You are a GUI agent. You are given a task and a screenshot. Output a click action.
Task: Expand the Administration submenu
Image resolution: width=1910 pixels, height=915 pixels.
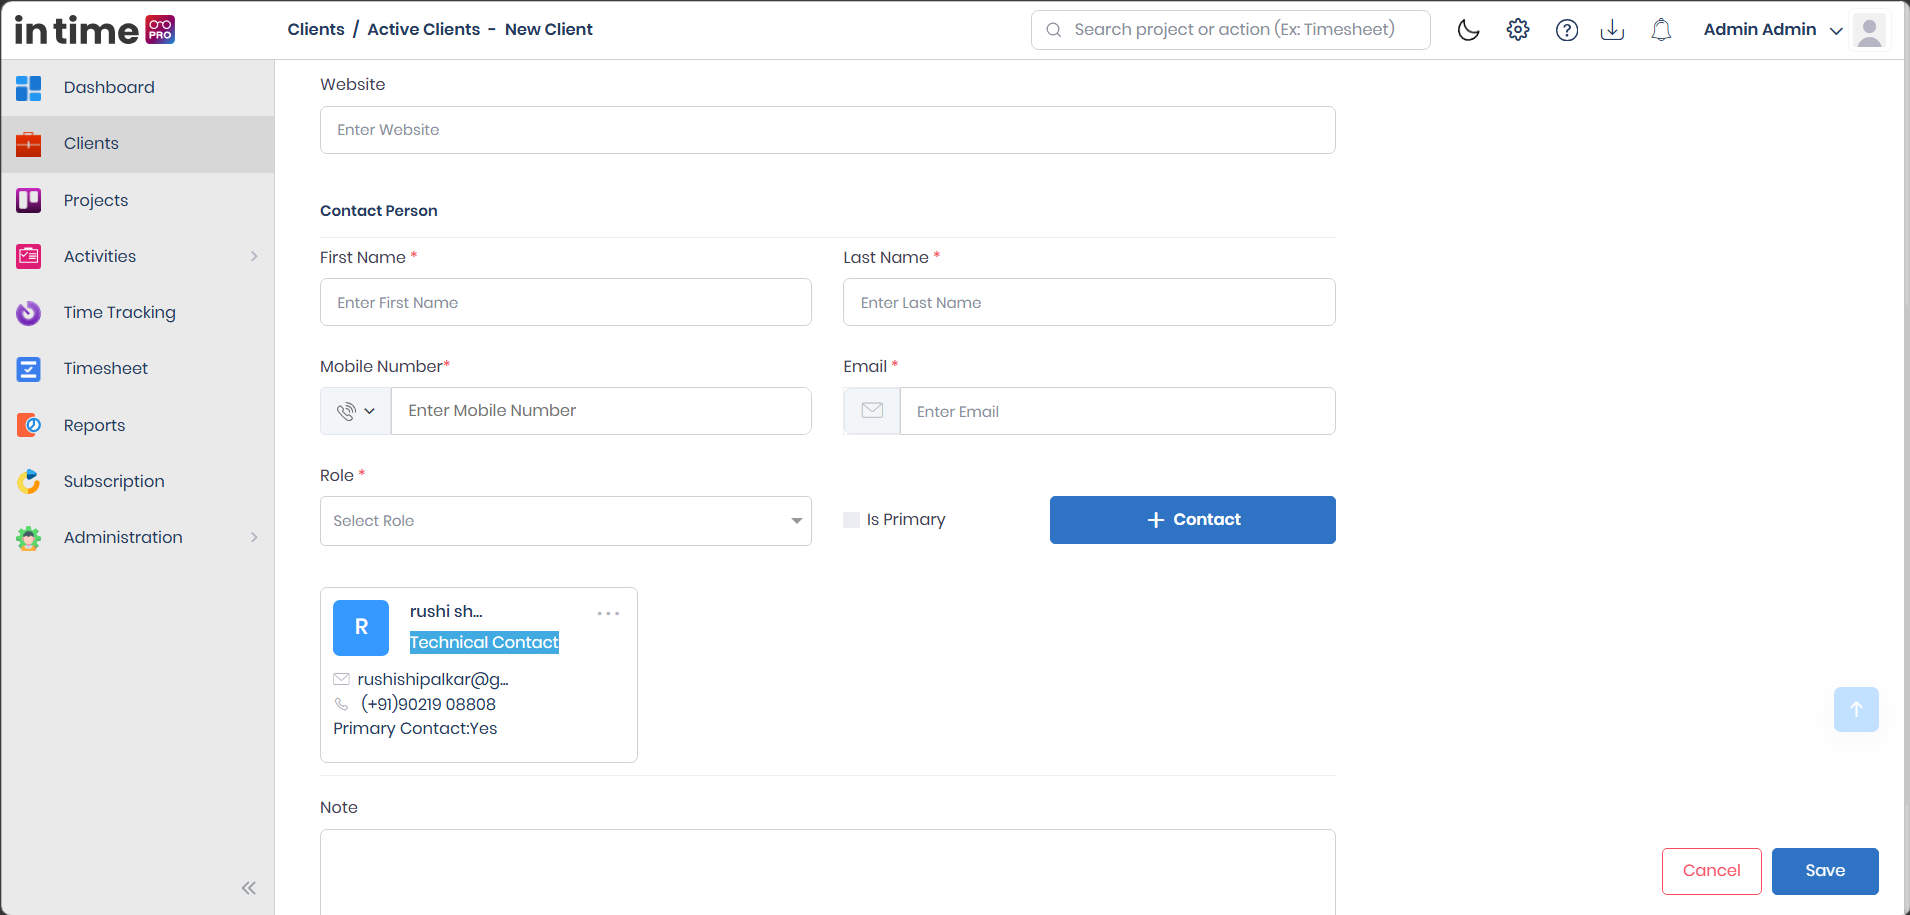point(254,537)
